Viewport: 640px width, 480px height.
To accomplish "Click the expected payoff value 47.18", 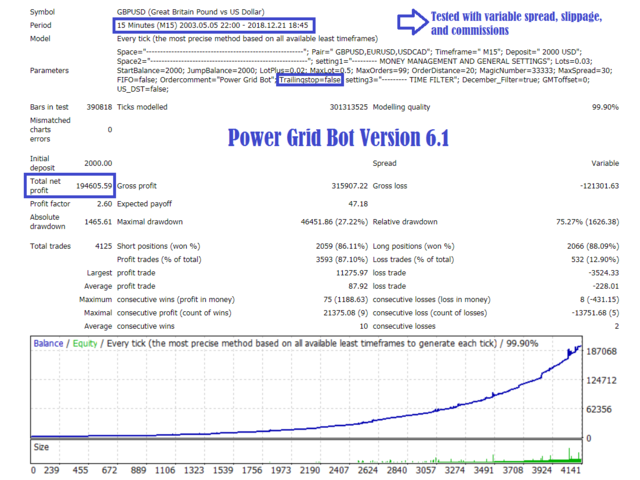I will pyautogui.click(x=358, y=204).
